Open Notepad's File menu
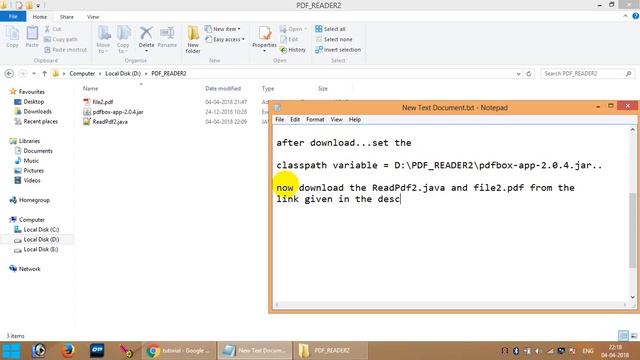 tap(280, 119)
